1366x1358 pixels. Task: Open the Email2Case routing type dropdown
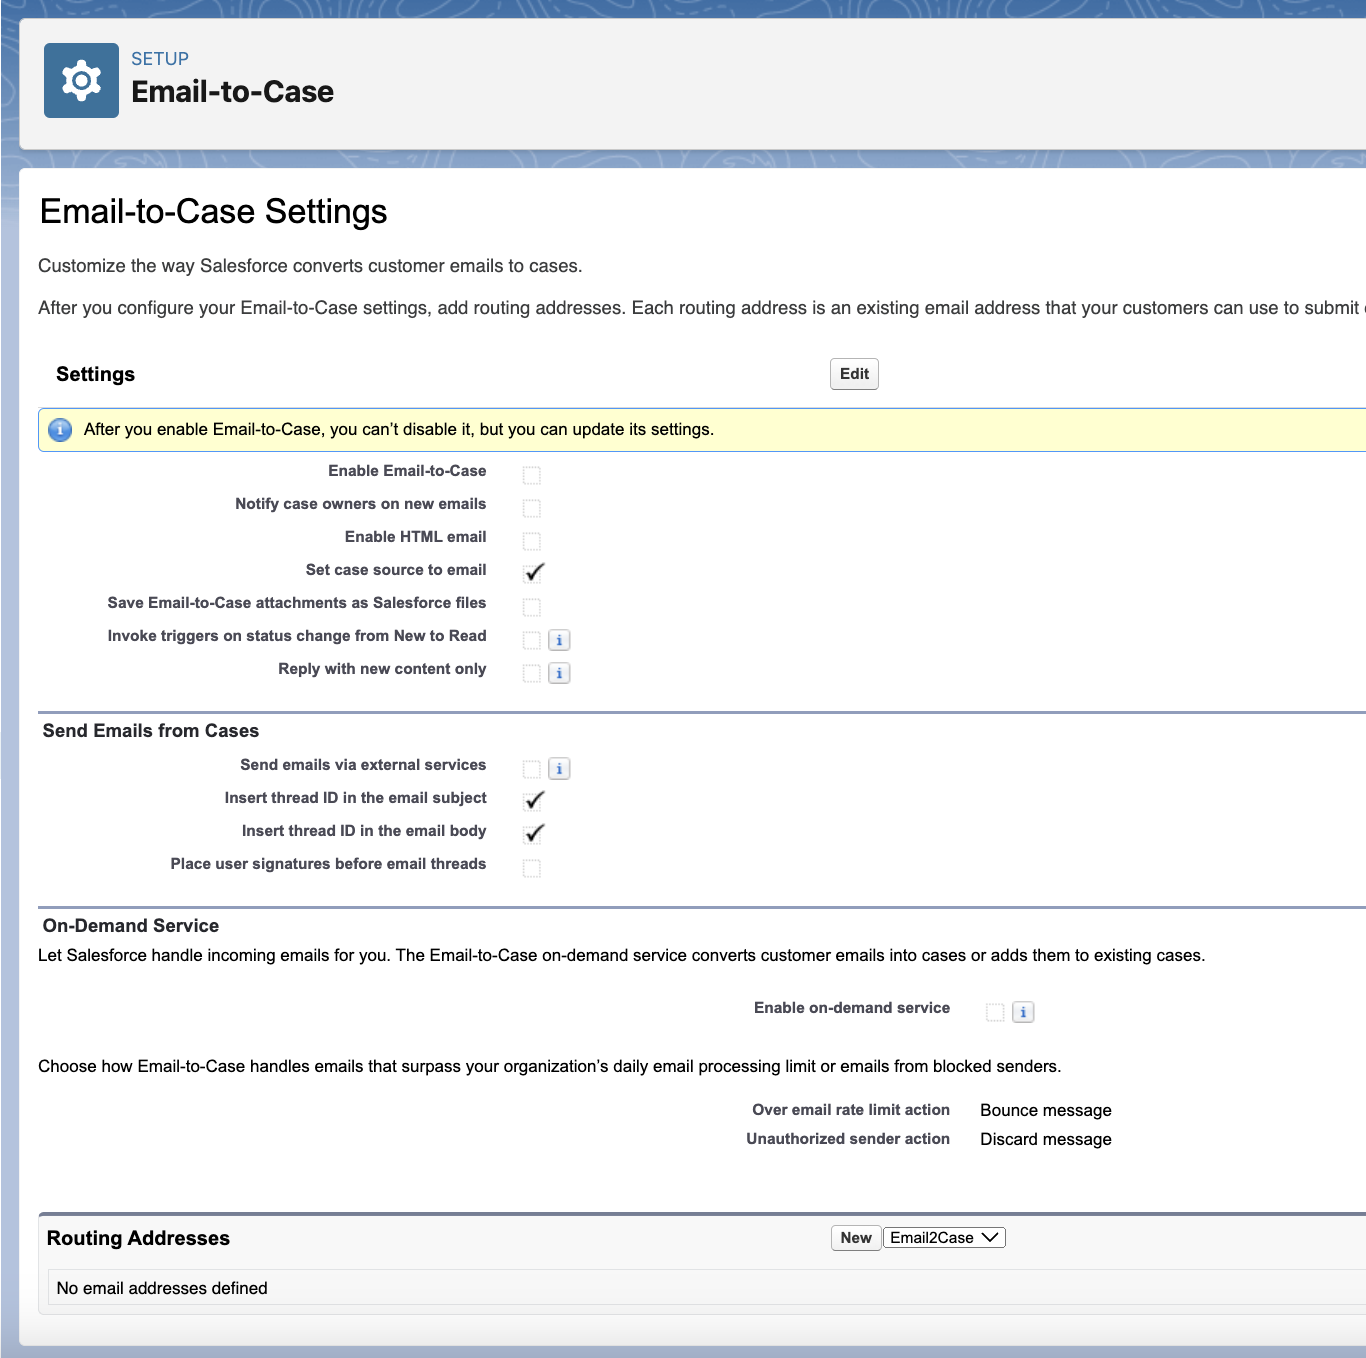[x=944, y=1238]
